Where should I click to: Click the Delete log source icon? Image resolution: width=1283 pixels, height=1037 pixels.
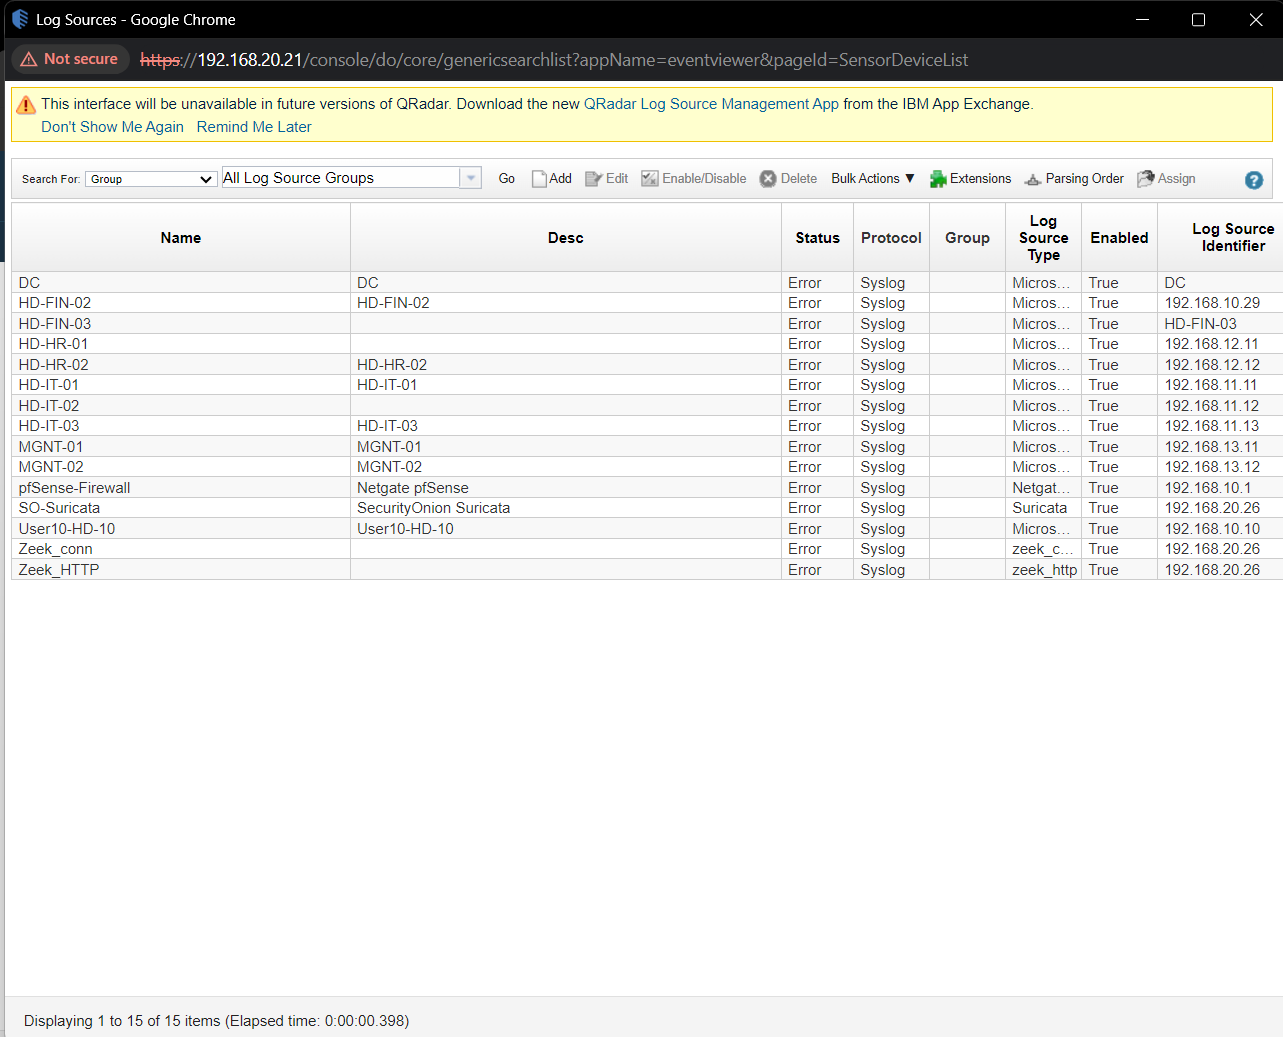coord(768,179)
